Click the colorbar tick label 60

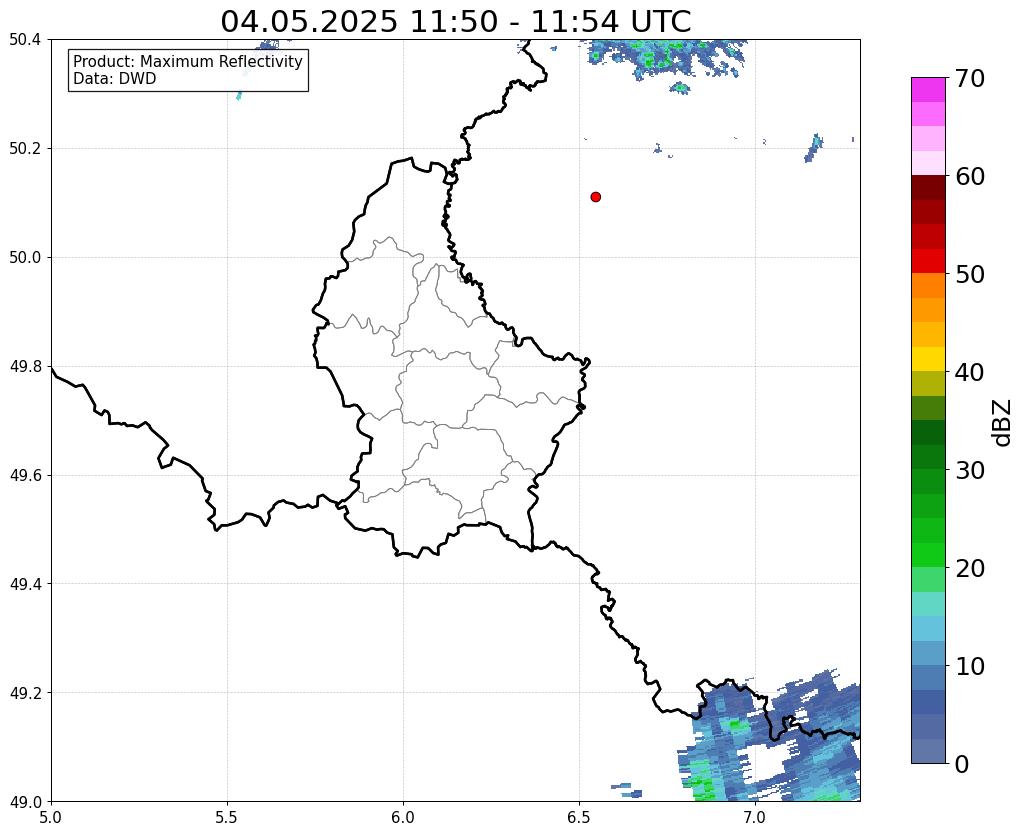pyautogui.click(x=970, y=176)
